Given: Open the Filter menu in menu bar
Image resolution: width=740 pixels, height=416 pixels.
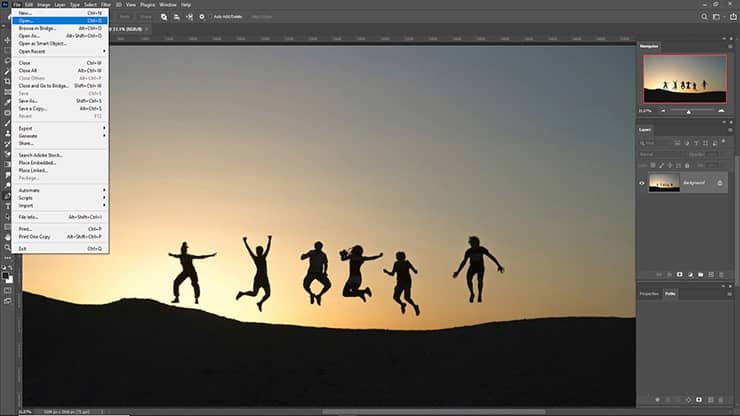Looking at the screenshot, I should 106,5.
